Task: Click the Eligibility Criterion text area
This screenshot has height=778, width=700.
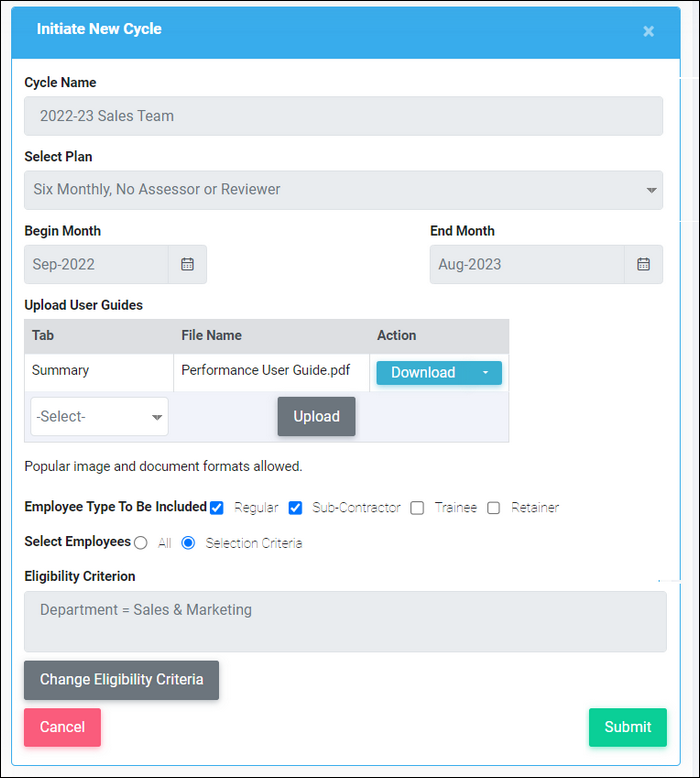Action: 345,622
